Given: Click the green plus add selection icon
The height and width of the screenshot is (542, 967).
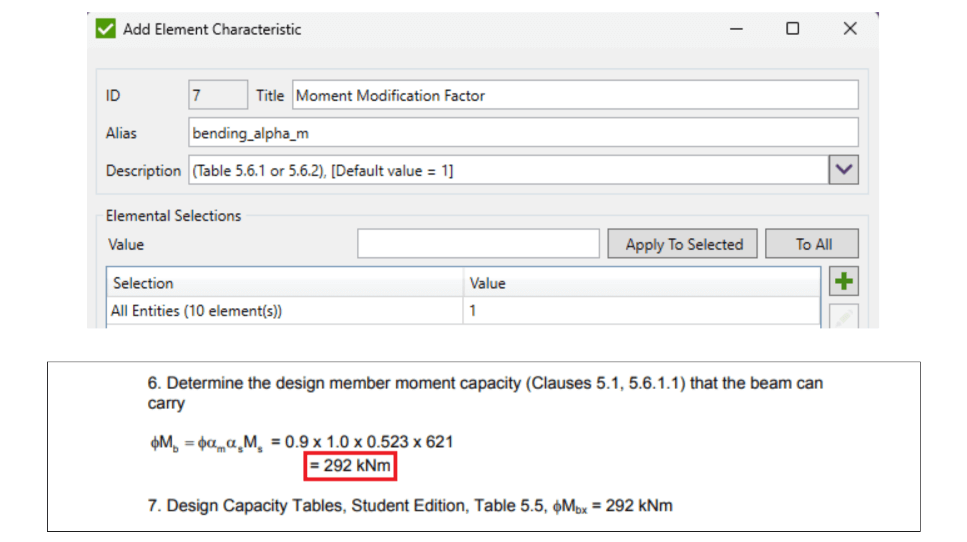Looking at the screenshot, I should 844,282.
